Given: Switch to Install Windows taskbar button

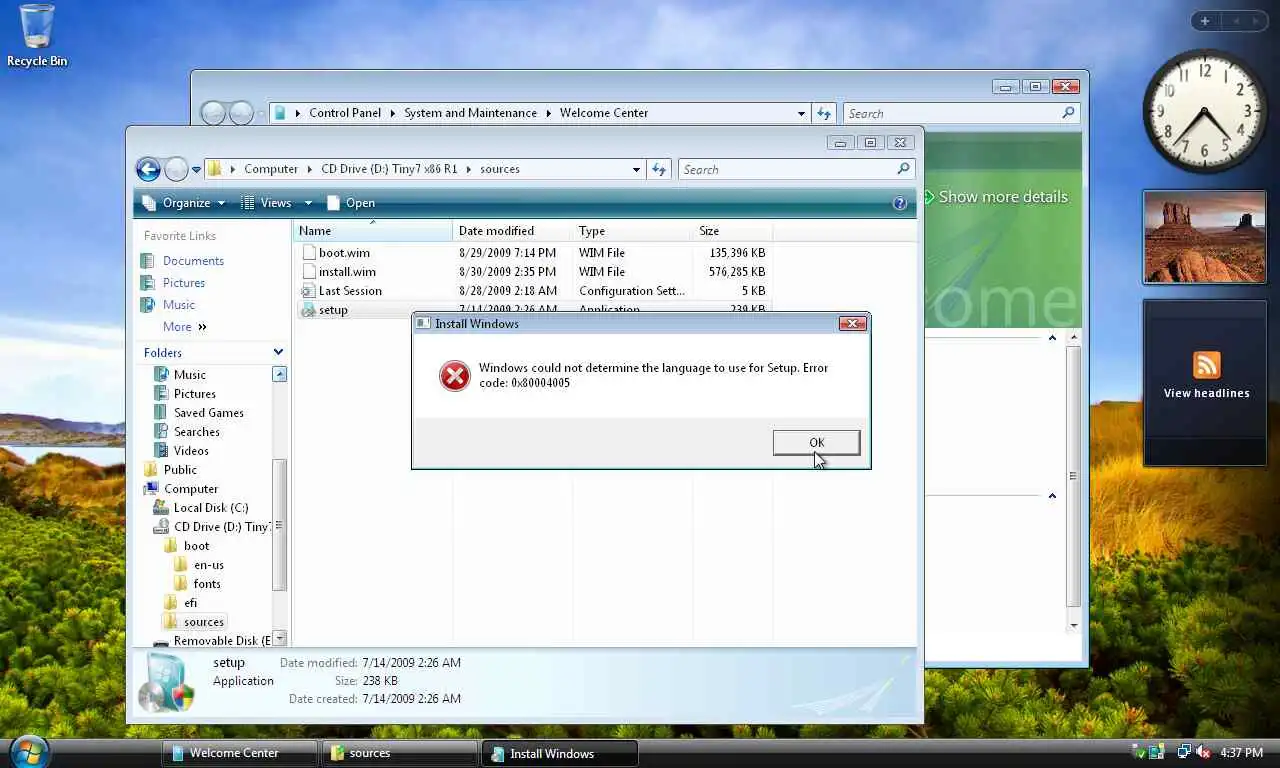Looking at the screenshot, I should pos(559,754).
